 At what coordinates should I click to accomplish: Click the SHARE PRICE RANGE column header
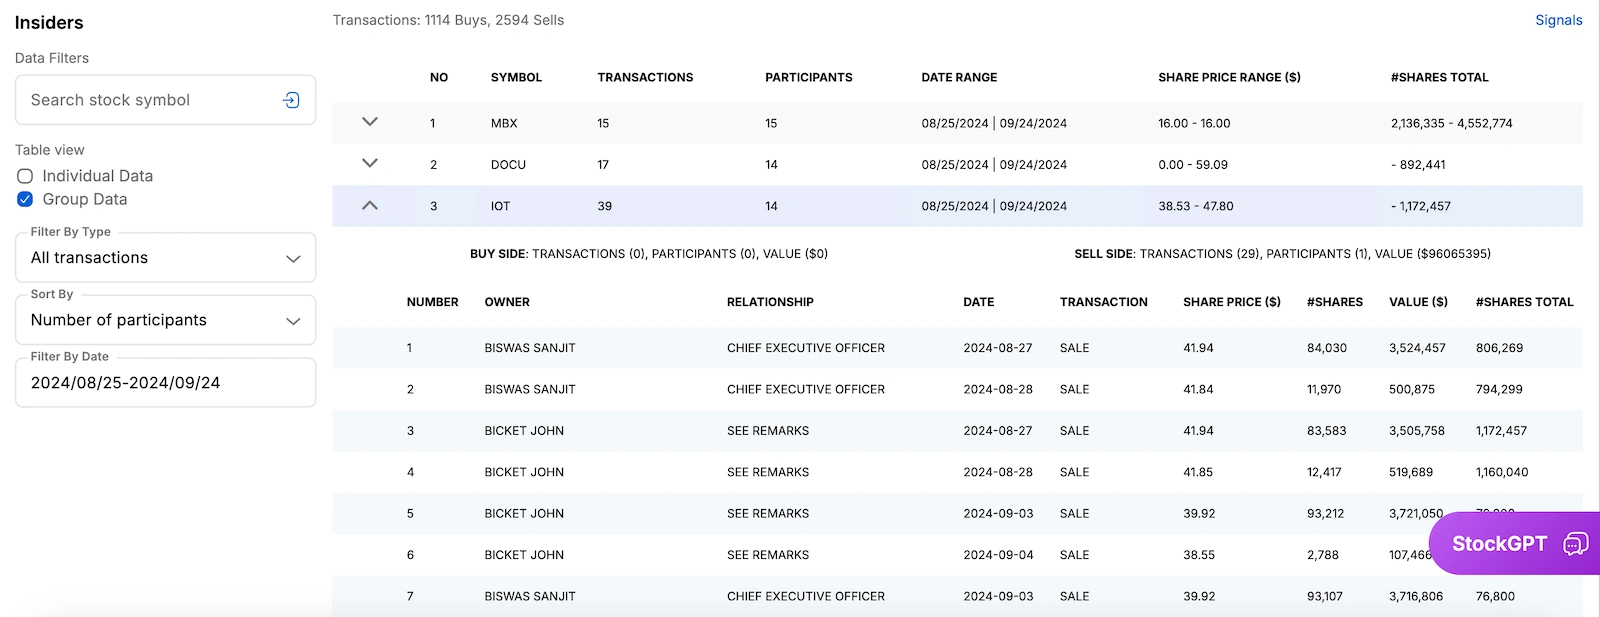1229,77
